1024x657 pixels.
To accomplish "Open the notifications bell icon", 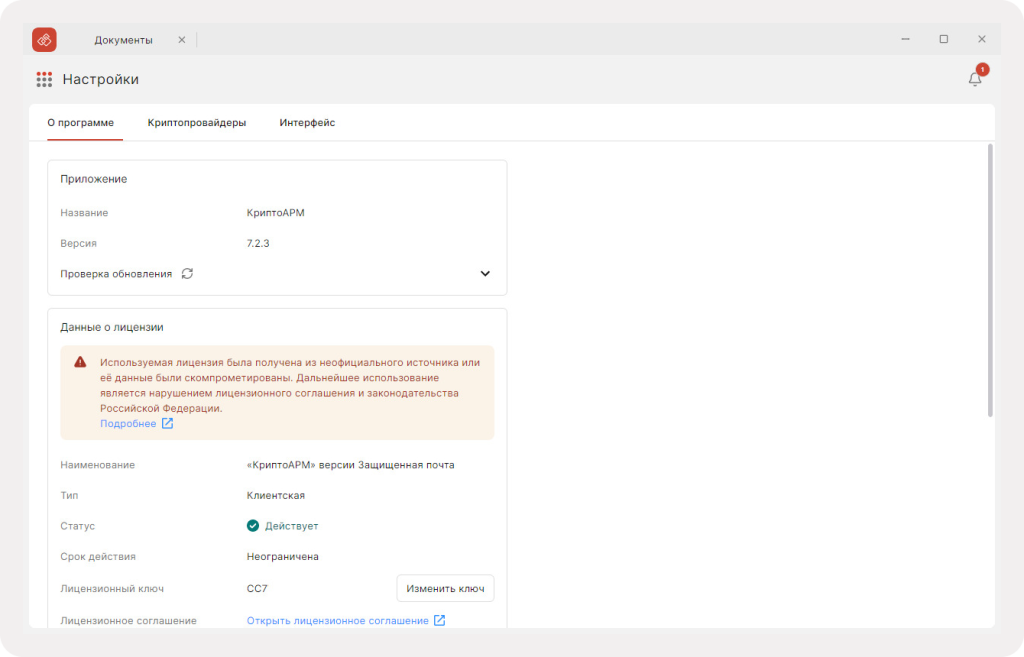I will (x=975, y=79).
